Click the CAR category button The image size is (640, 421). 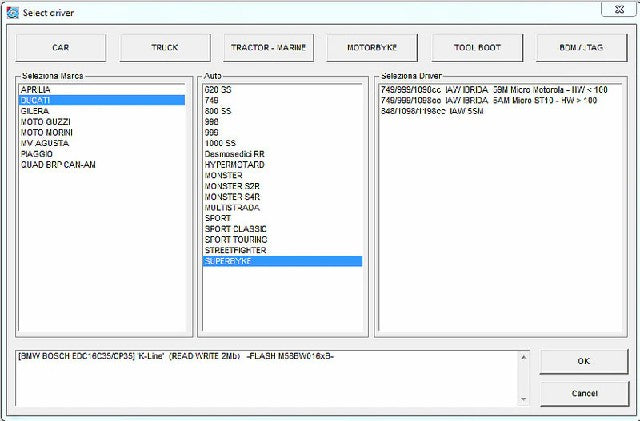click(x=60, y=48)
